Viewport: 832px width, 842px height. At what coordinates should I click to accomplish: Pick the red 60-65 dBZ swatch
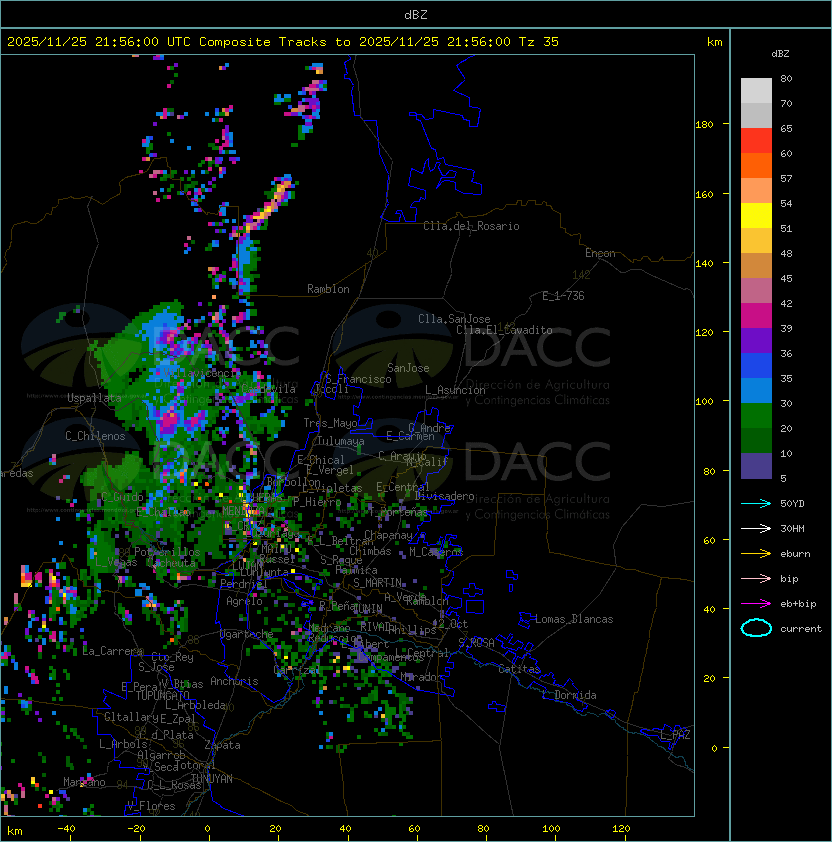click(756, 141)
